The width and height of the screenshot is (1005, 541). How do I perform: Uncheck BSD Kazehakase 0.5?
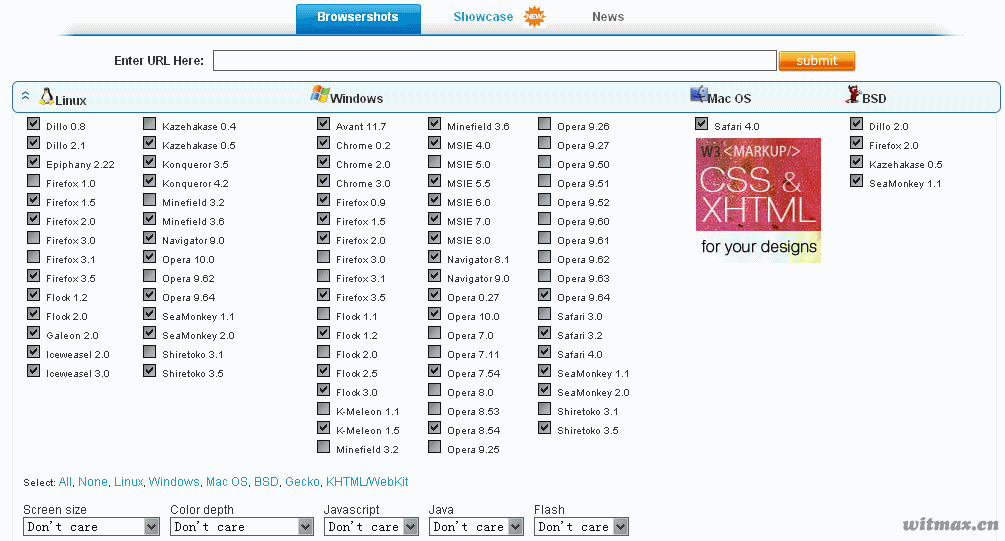coord(856,161)
